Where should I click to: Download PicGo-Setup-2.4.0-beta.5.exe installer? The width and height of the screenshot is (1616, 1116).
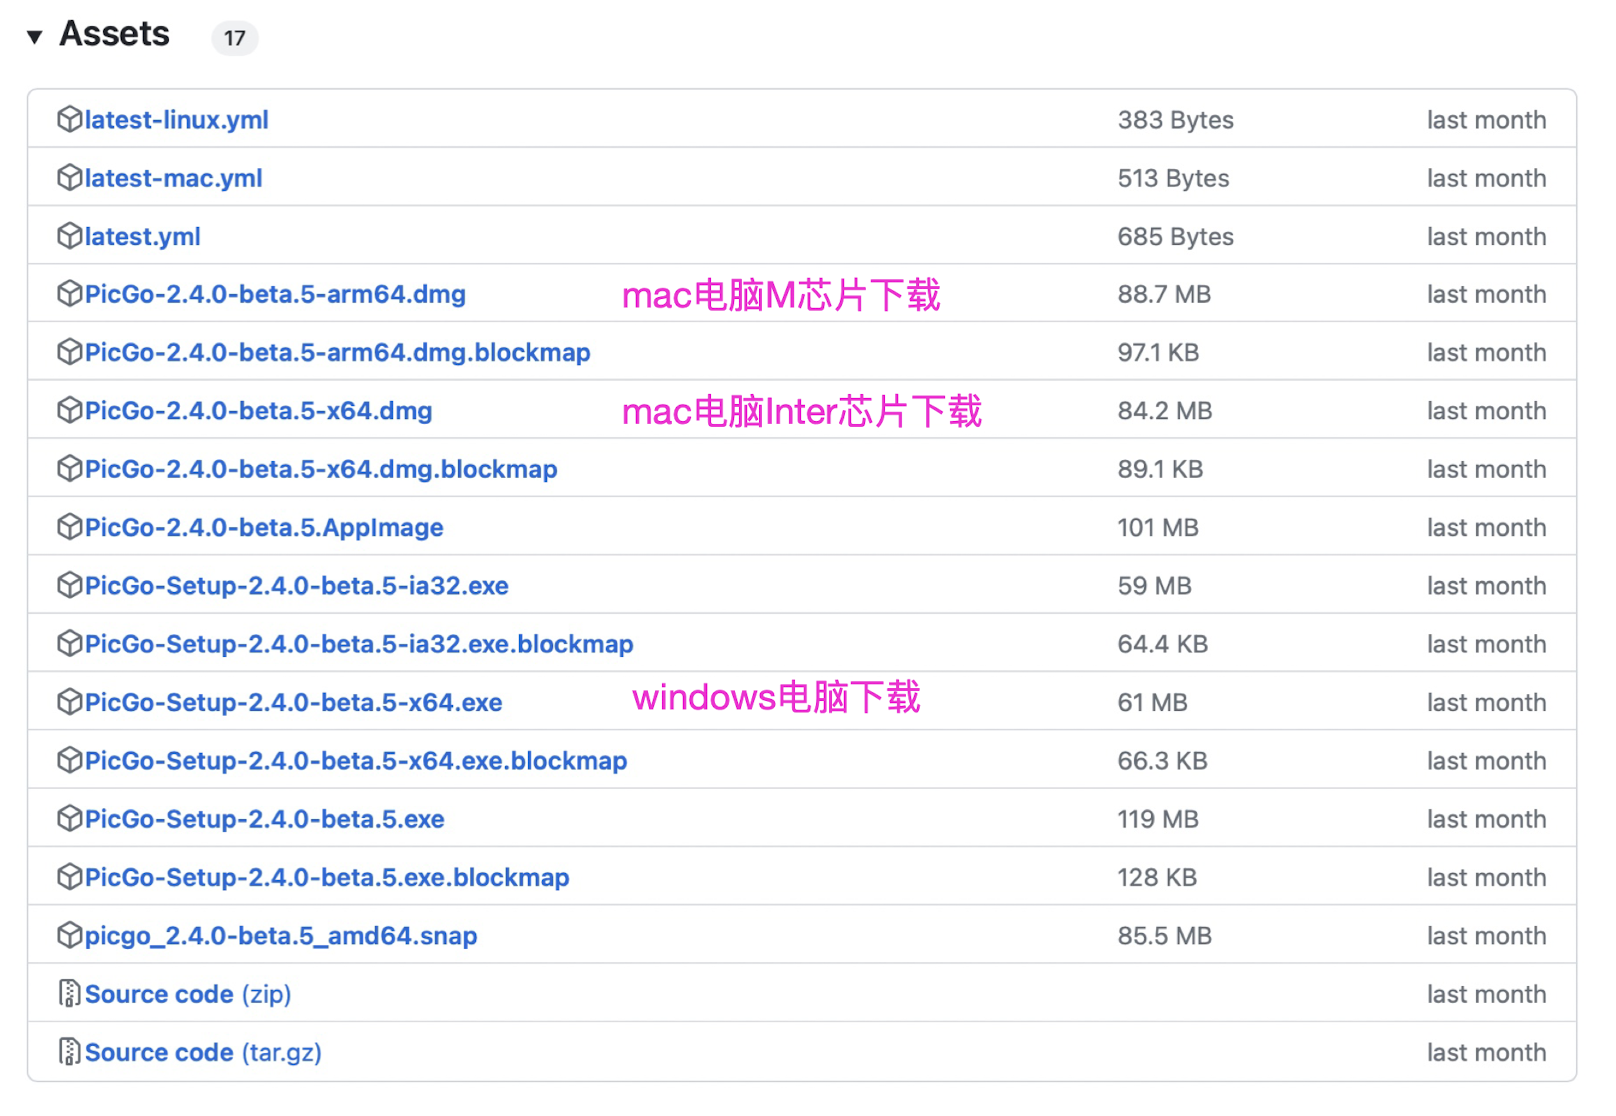264,819
